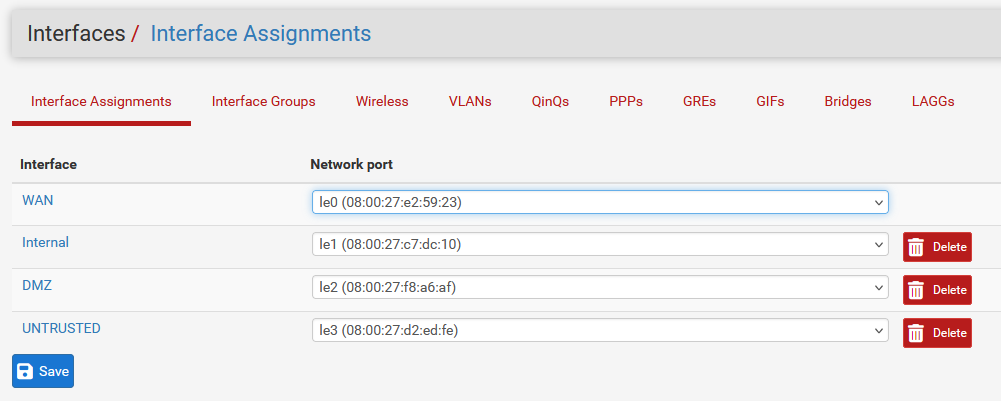Go to the VLANs tab
Image resolution: width=1001 pixels, height=401 pixels.
click(470, 102)
